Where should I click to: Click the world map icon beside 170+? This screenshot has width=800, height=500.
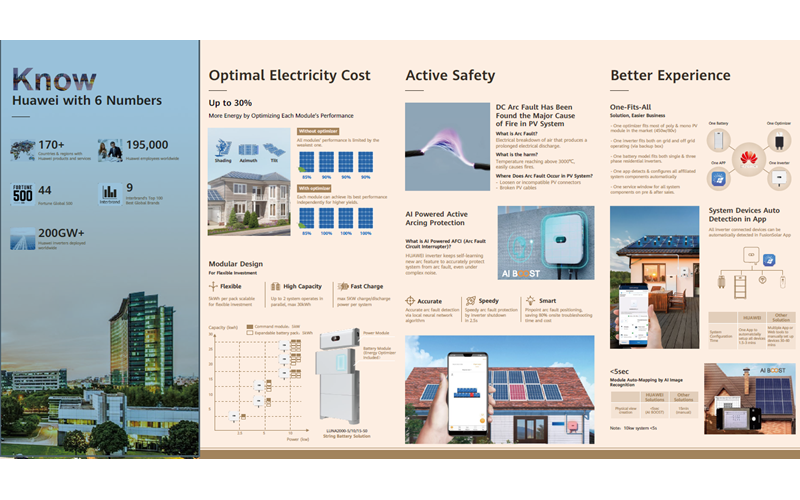tap(22, 150)
